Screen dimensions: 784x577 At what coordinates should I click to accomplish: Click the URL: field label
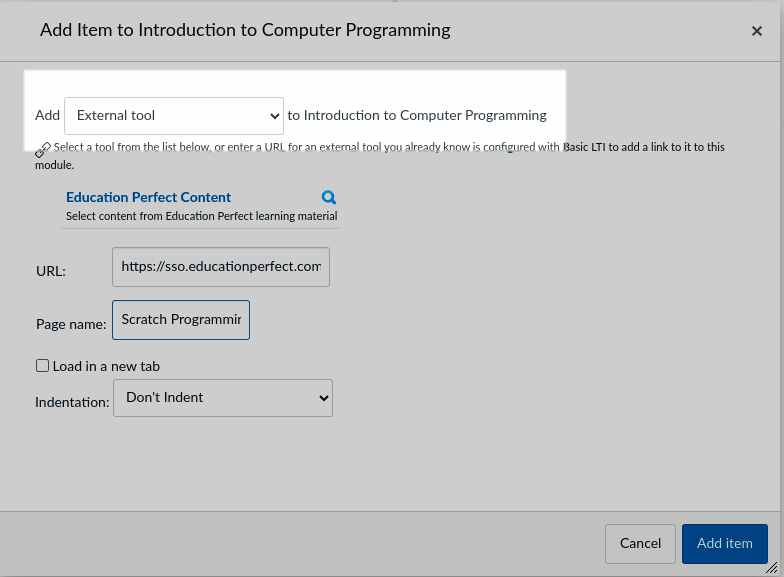click(51, 271)
